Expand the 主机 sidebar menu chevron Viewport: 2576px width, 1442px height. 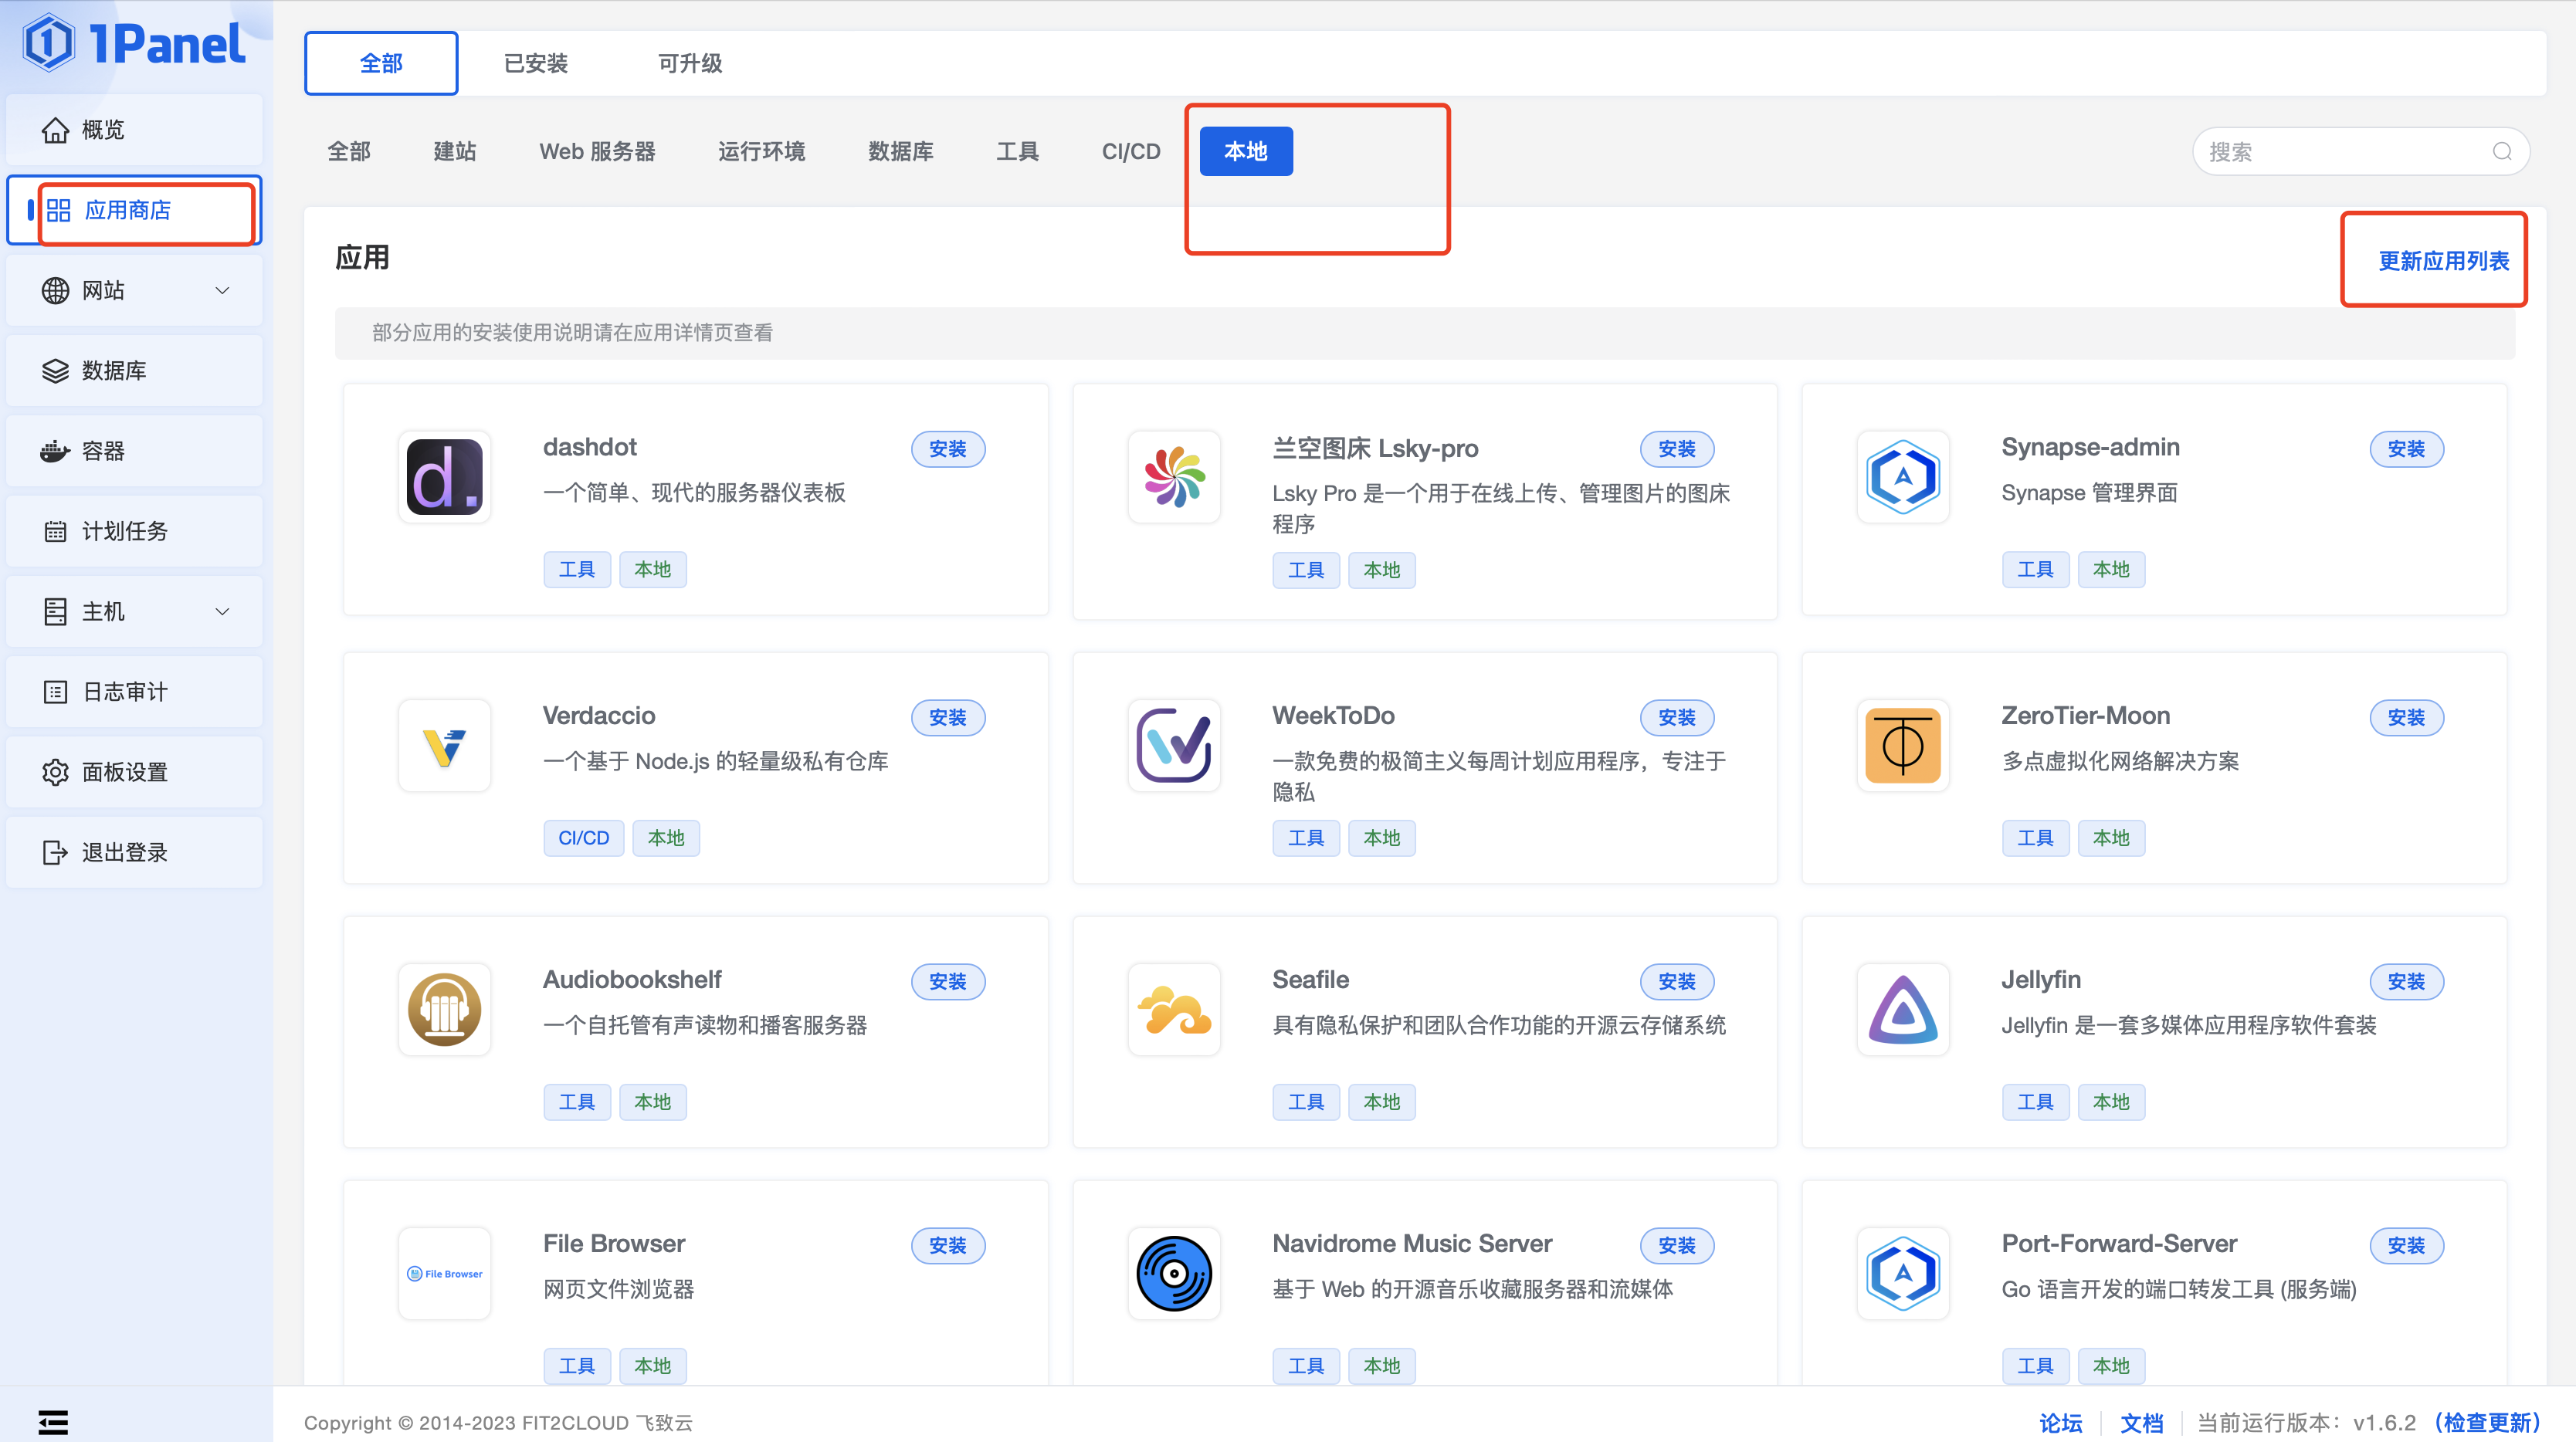click(222, 612)
